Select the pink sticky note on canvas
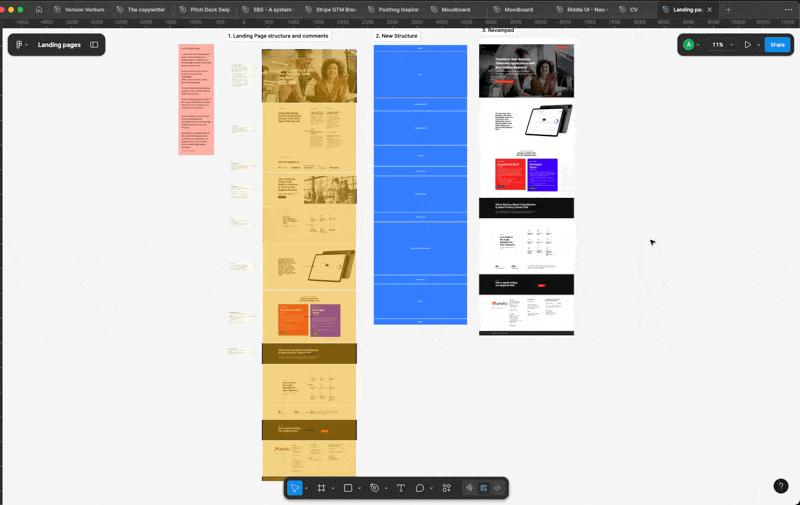 pos(196,99)
